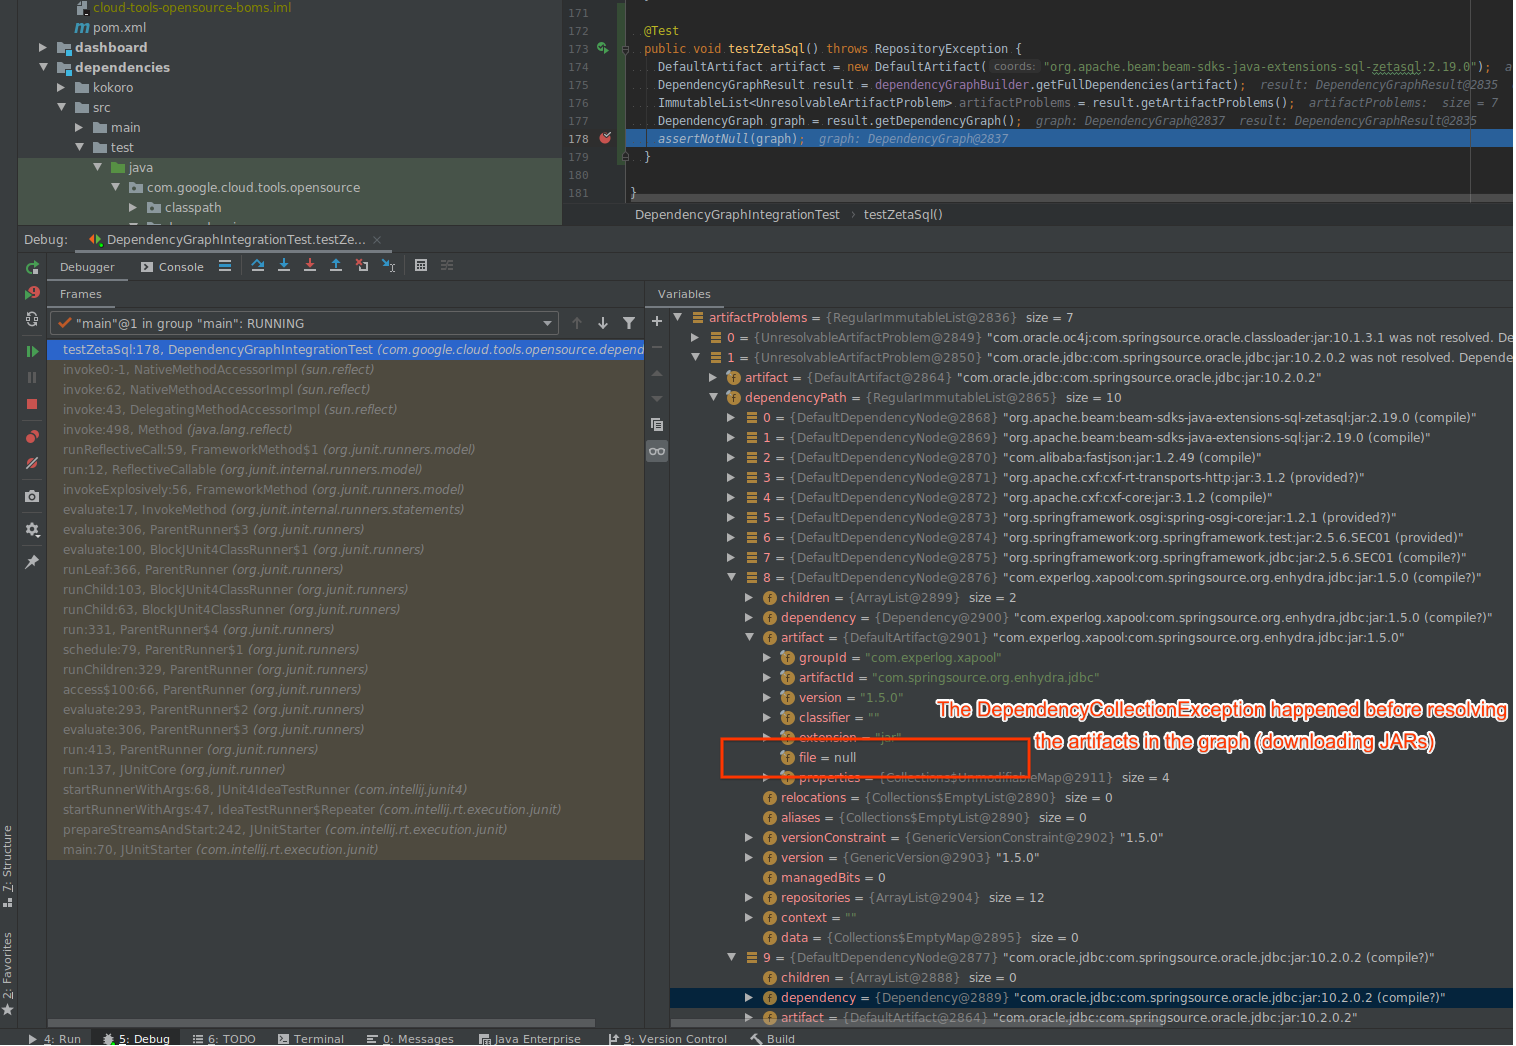1516x1046 pixels.
Task: Pause the running program
Action: click(x=31, y=377)
